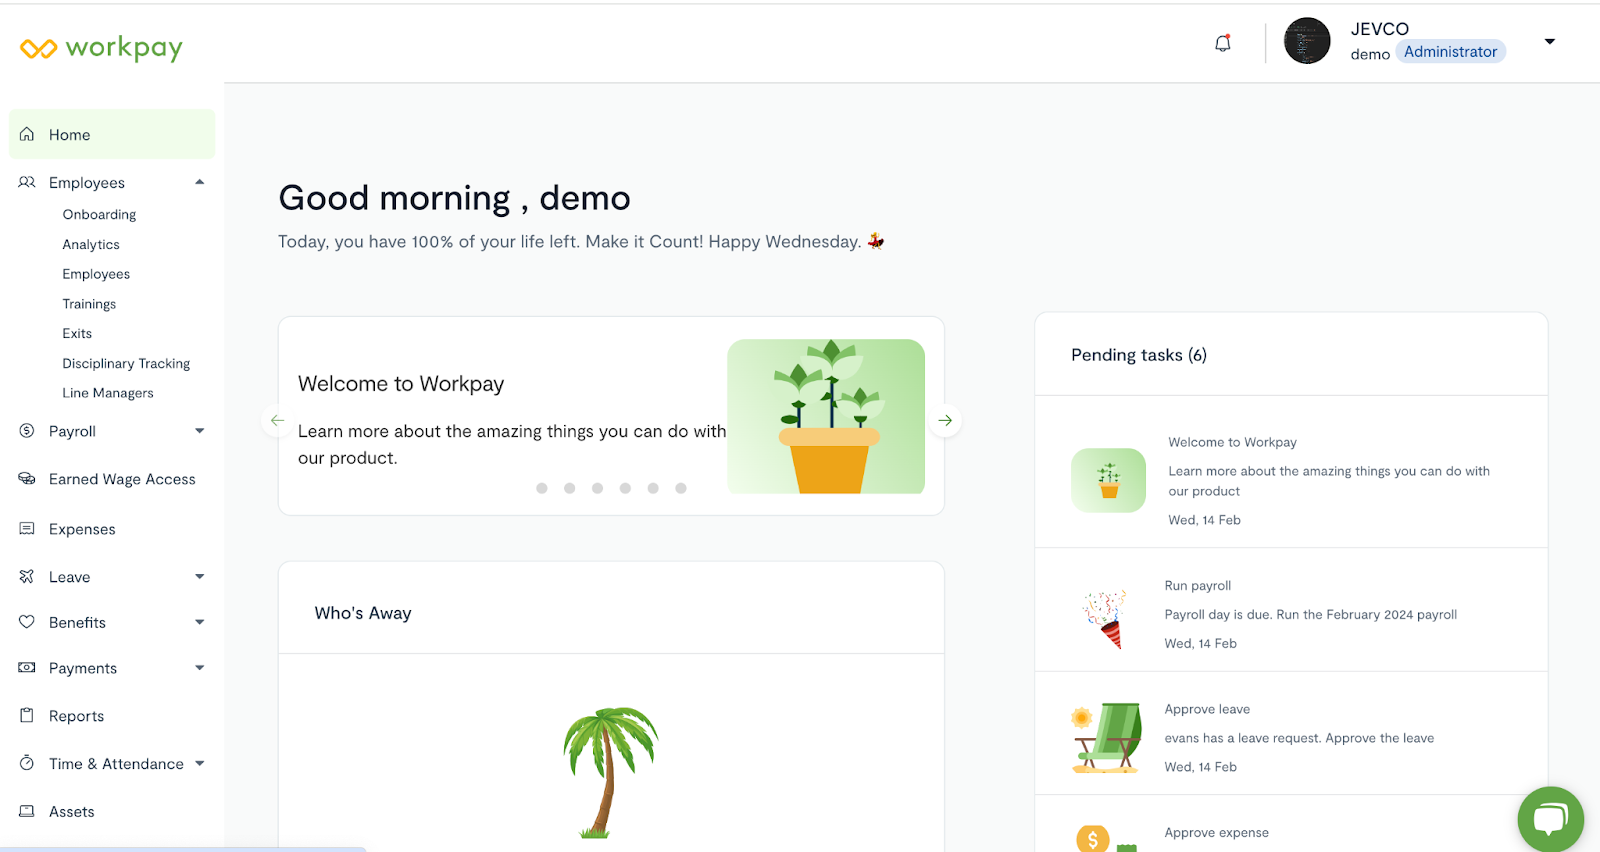Click the Assets laptop icon
The width and height of the screenshot is (1600, 852).
click(x=27, y=811)
